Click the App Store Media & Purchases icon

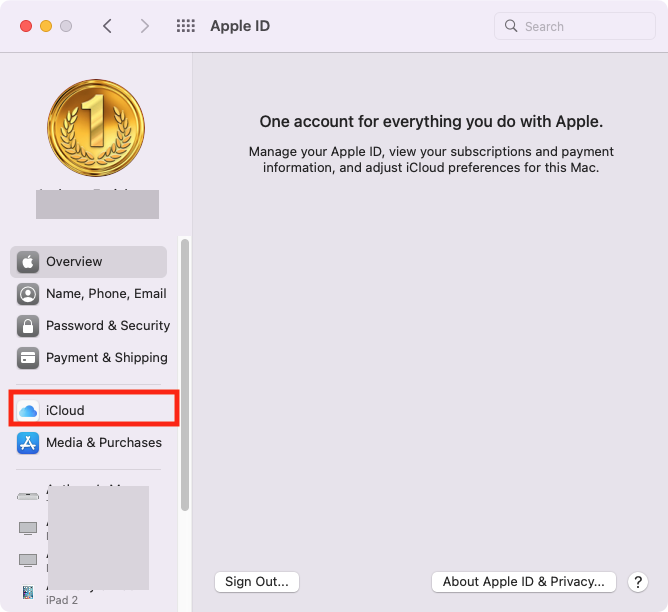click(28, 443)
